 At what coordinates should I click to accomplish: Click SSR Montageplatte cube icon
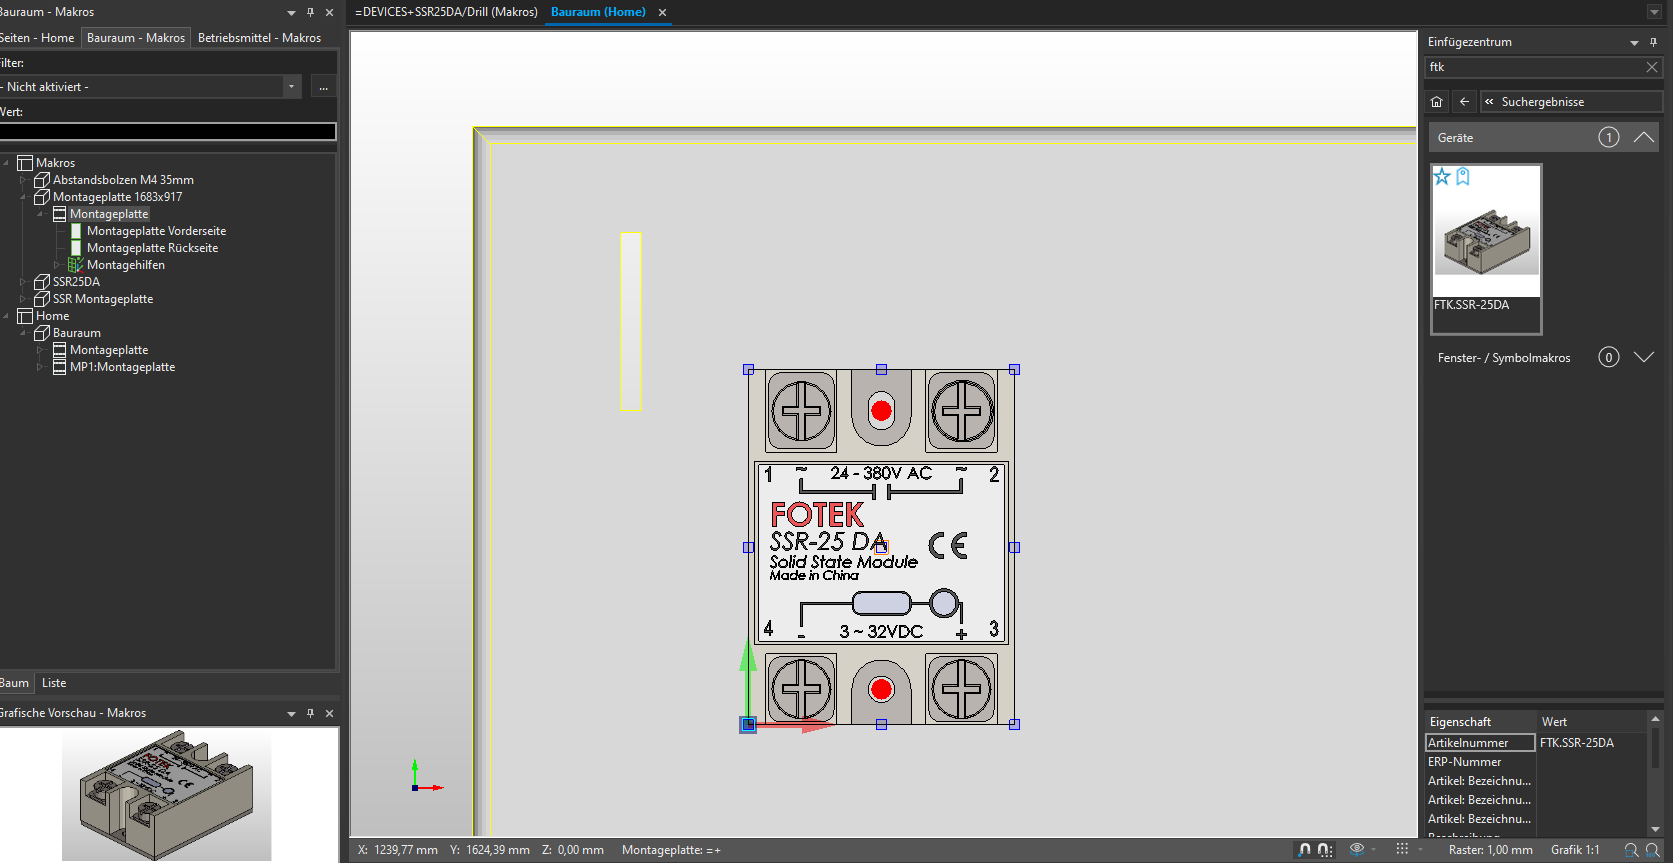tap(42, 299)
